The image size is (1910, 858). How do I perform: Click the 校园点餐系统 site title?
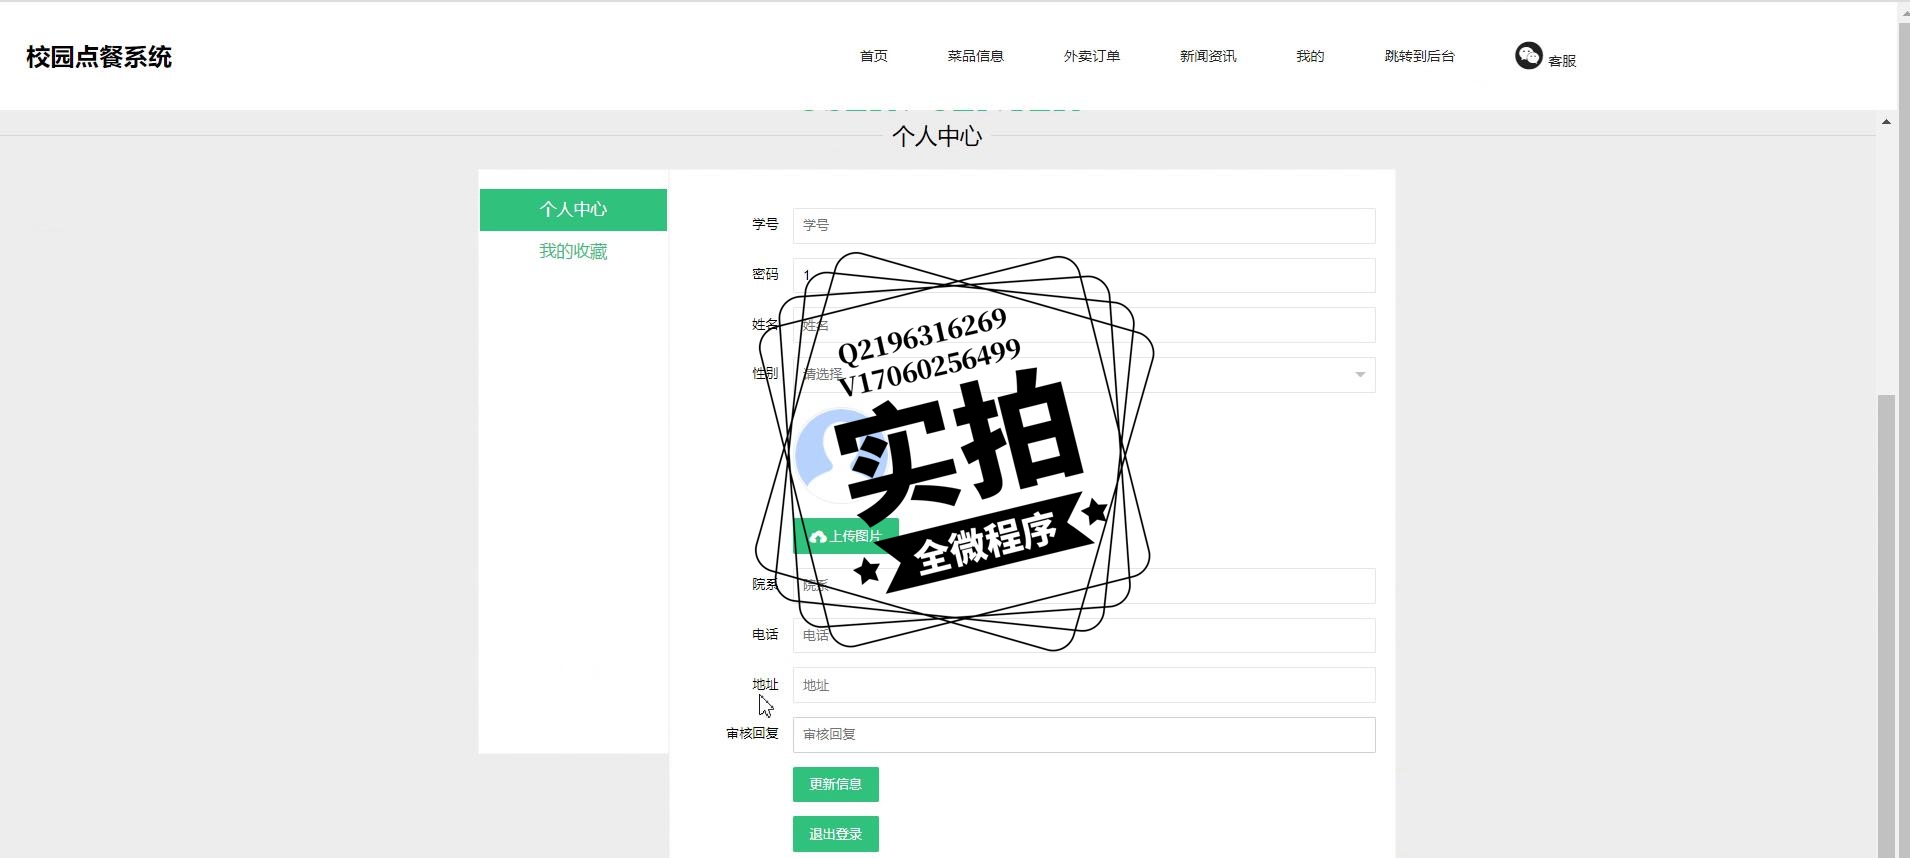tap(99, 57)
